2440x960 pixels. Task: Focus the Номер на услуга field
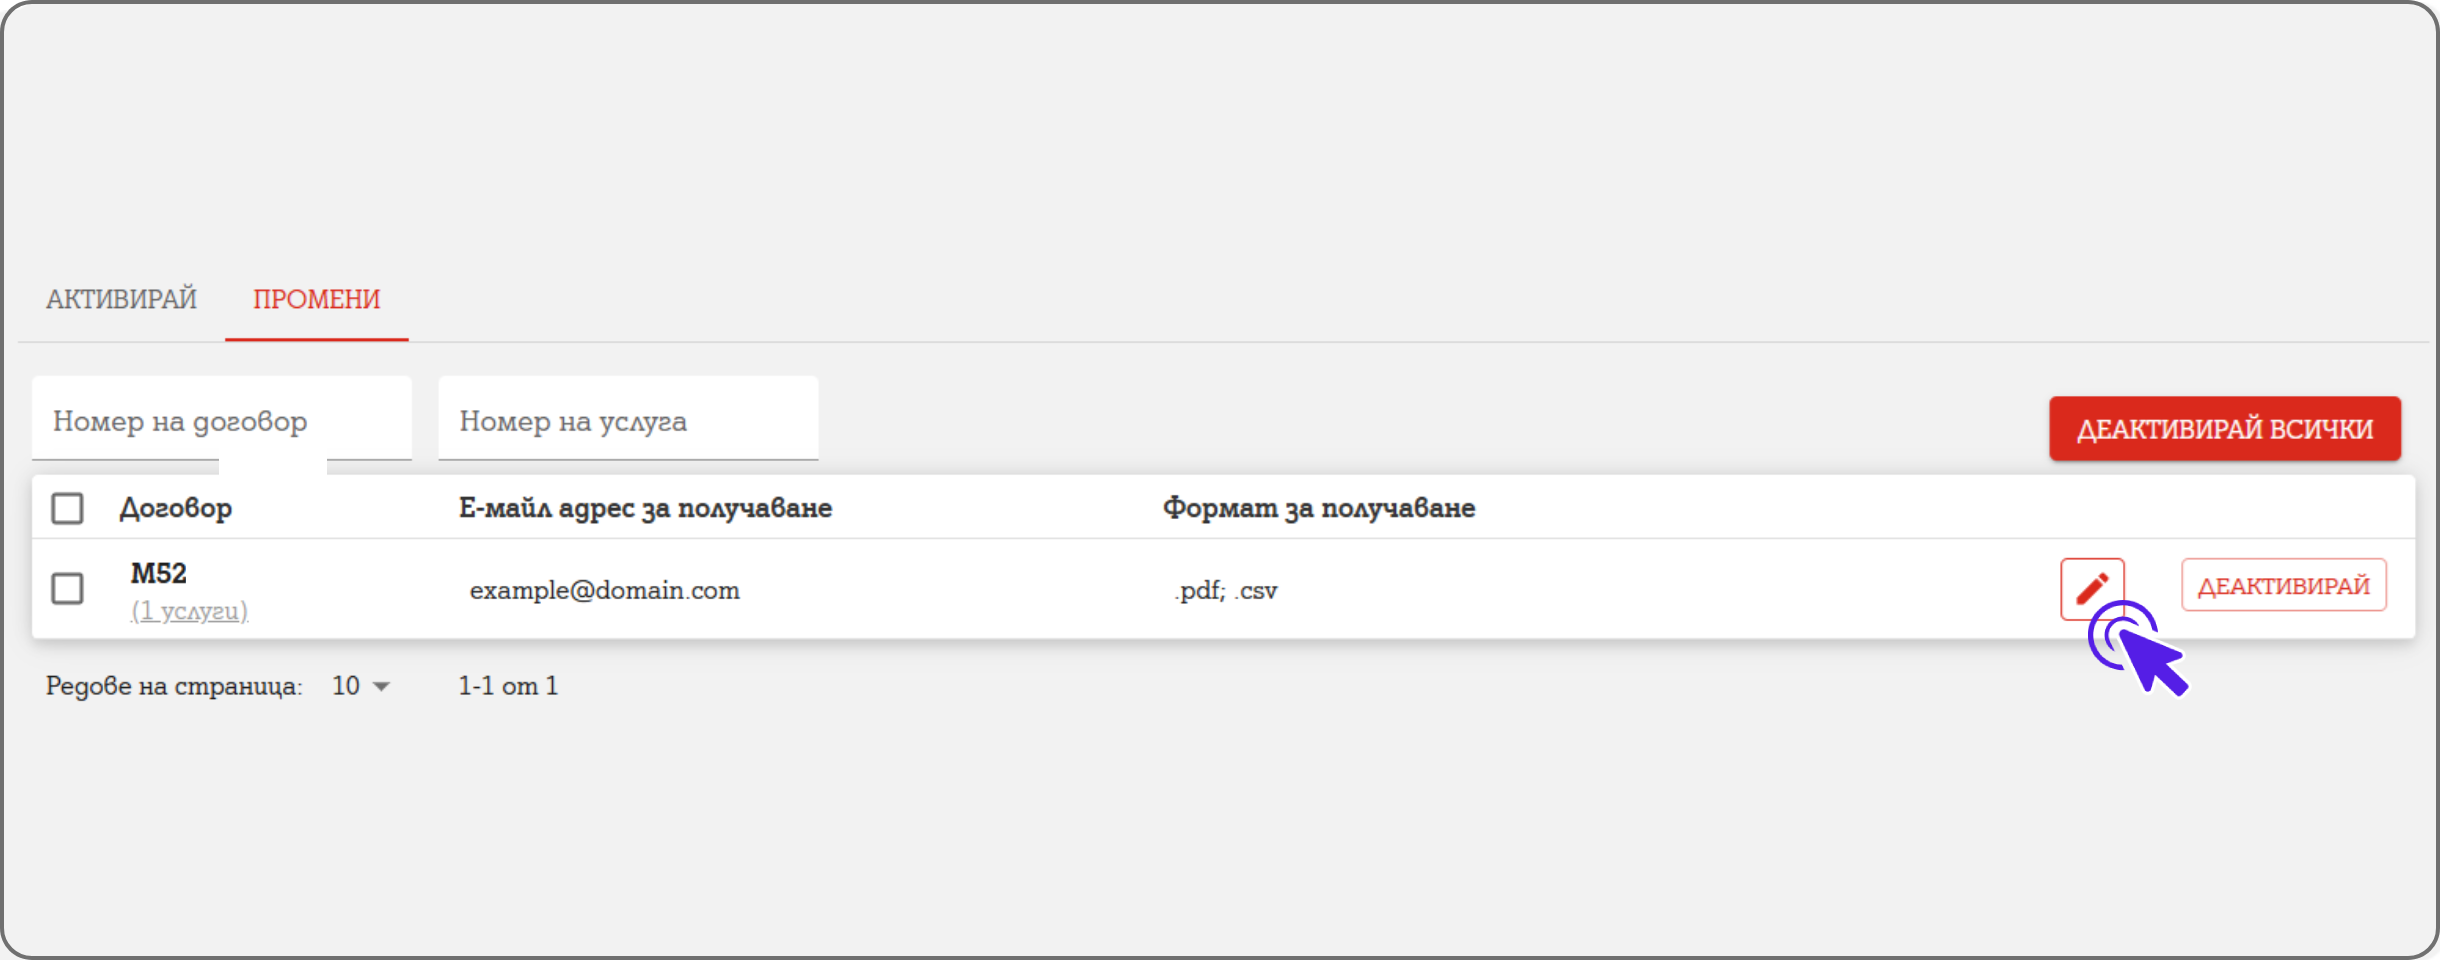tap(627, 421)
